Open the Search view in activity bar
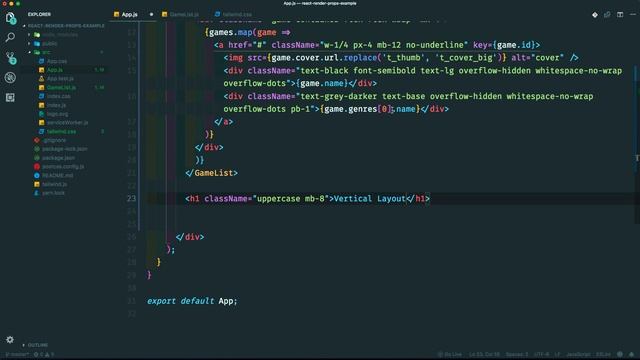The image size is (640, 360). click(10, 38)
